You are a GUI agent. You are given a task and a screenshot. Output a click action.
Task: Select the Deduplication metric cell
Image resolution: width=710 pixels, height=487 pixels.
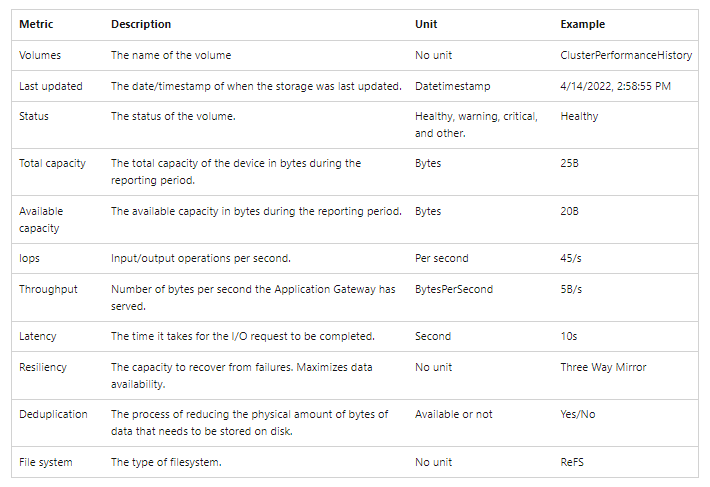pos(53,414)
